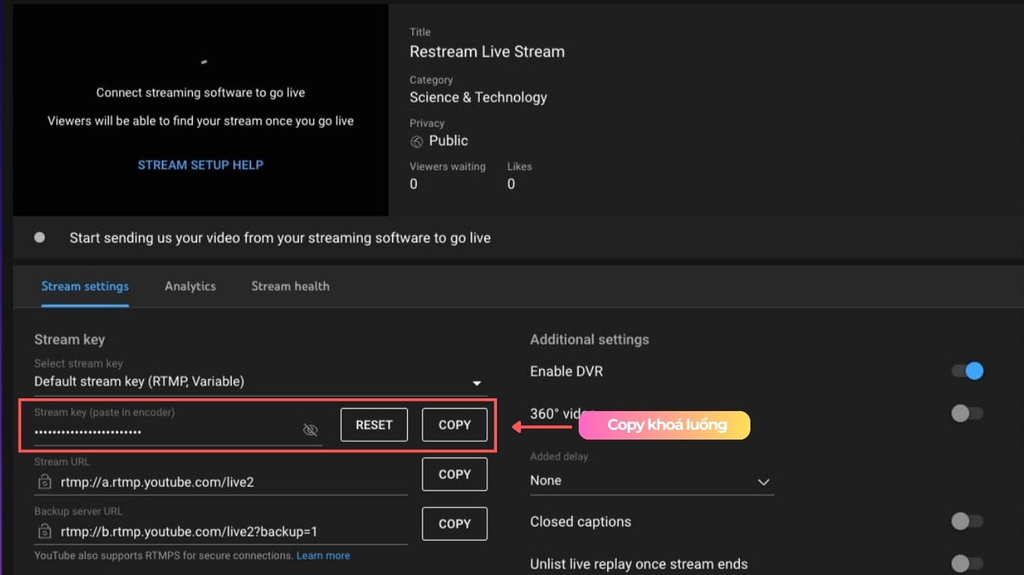This screenshot has height=575, width=1024.
Task: Click the gray live status dot indicator
Action: pos(40,237)
